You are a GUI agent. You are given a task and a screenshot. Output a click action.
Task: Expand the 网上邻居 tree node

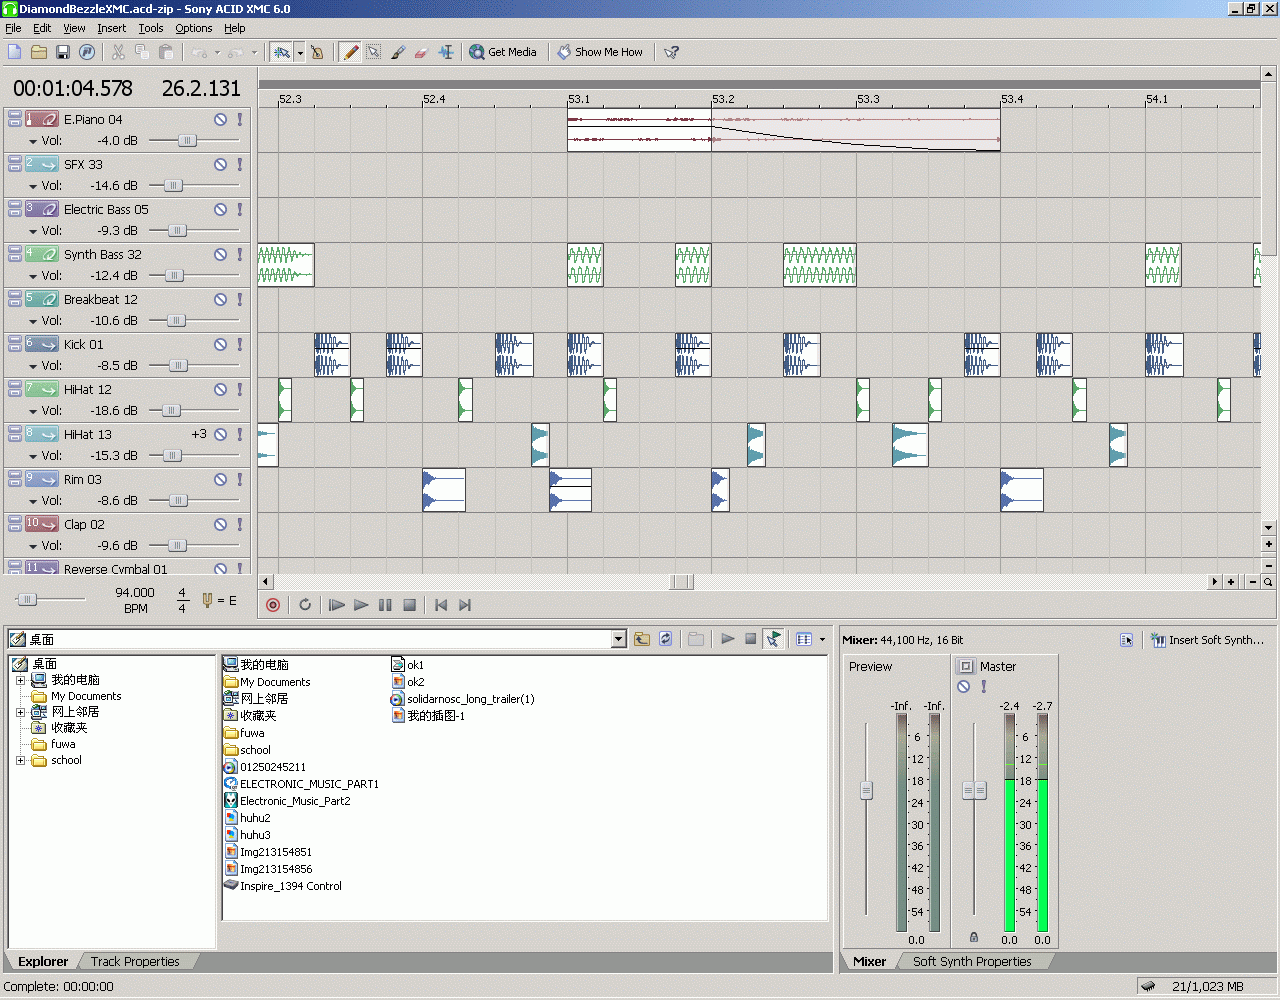(20, 712)
